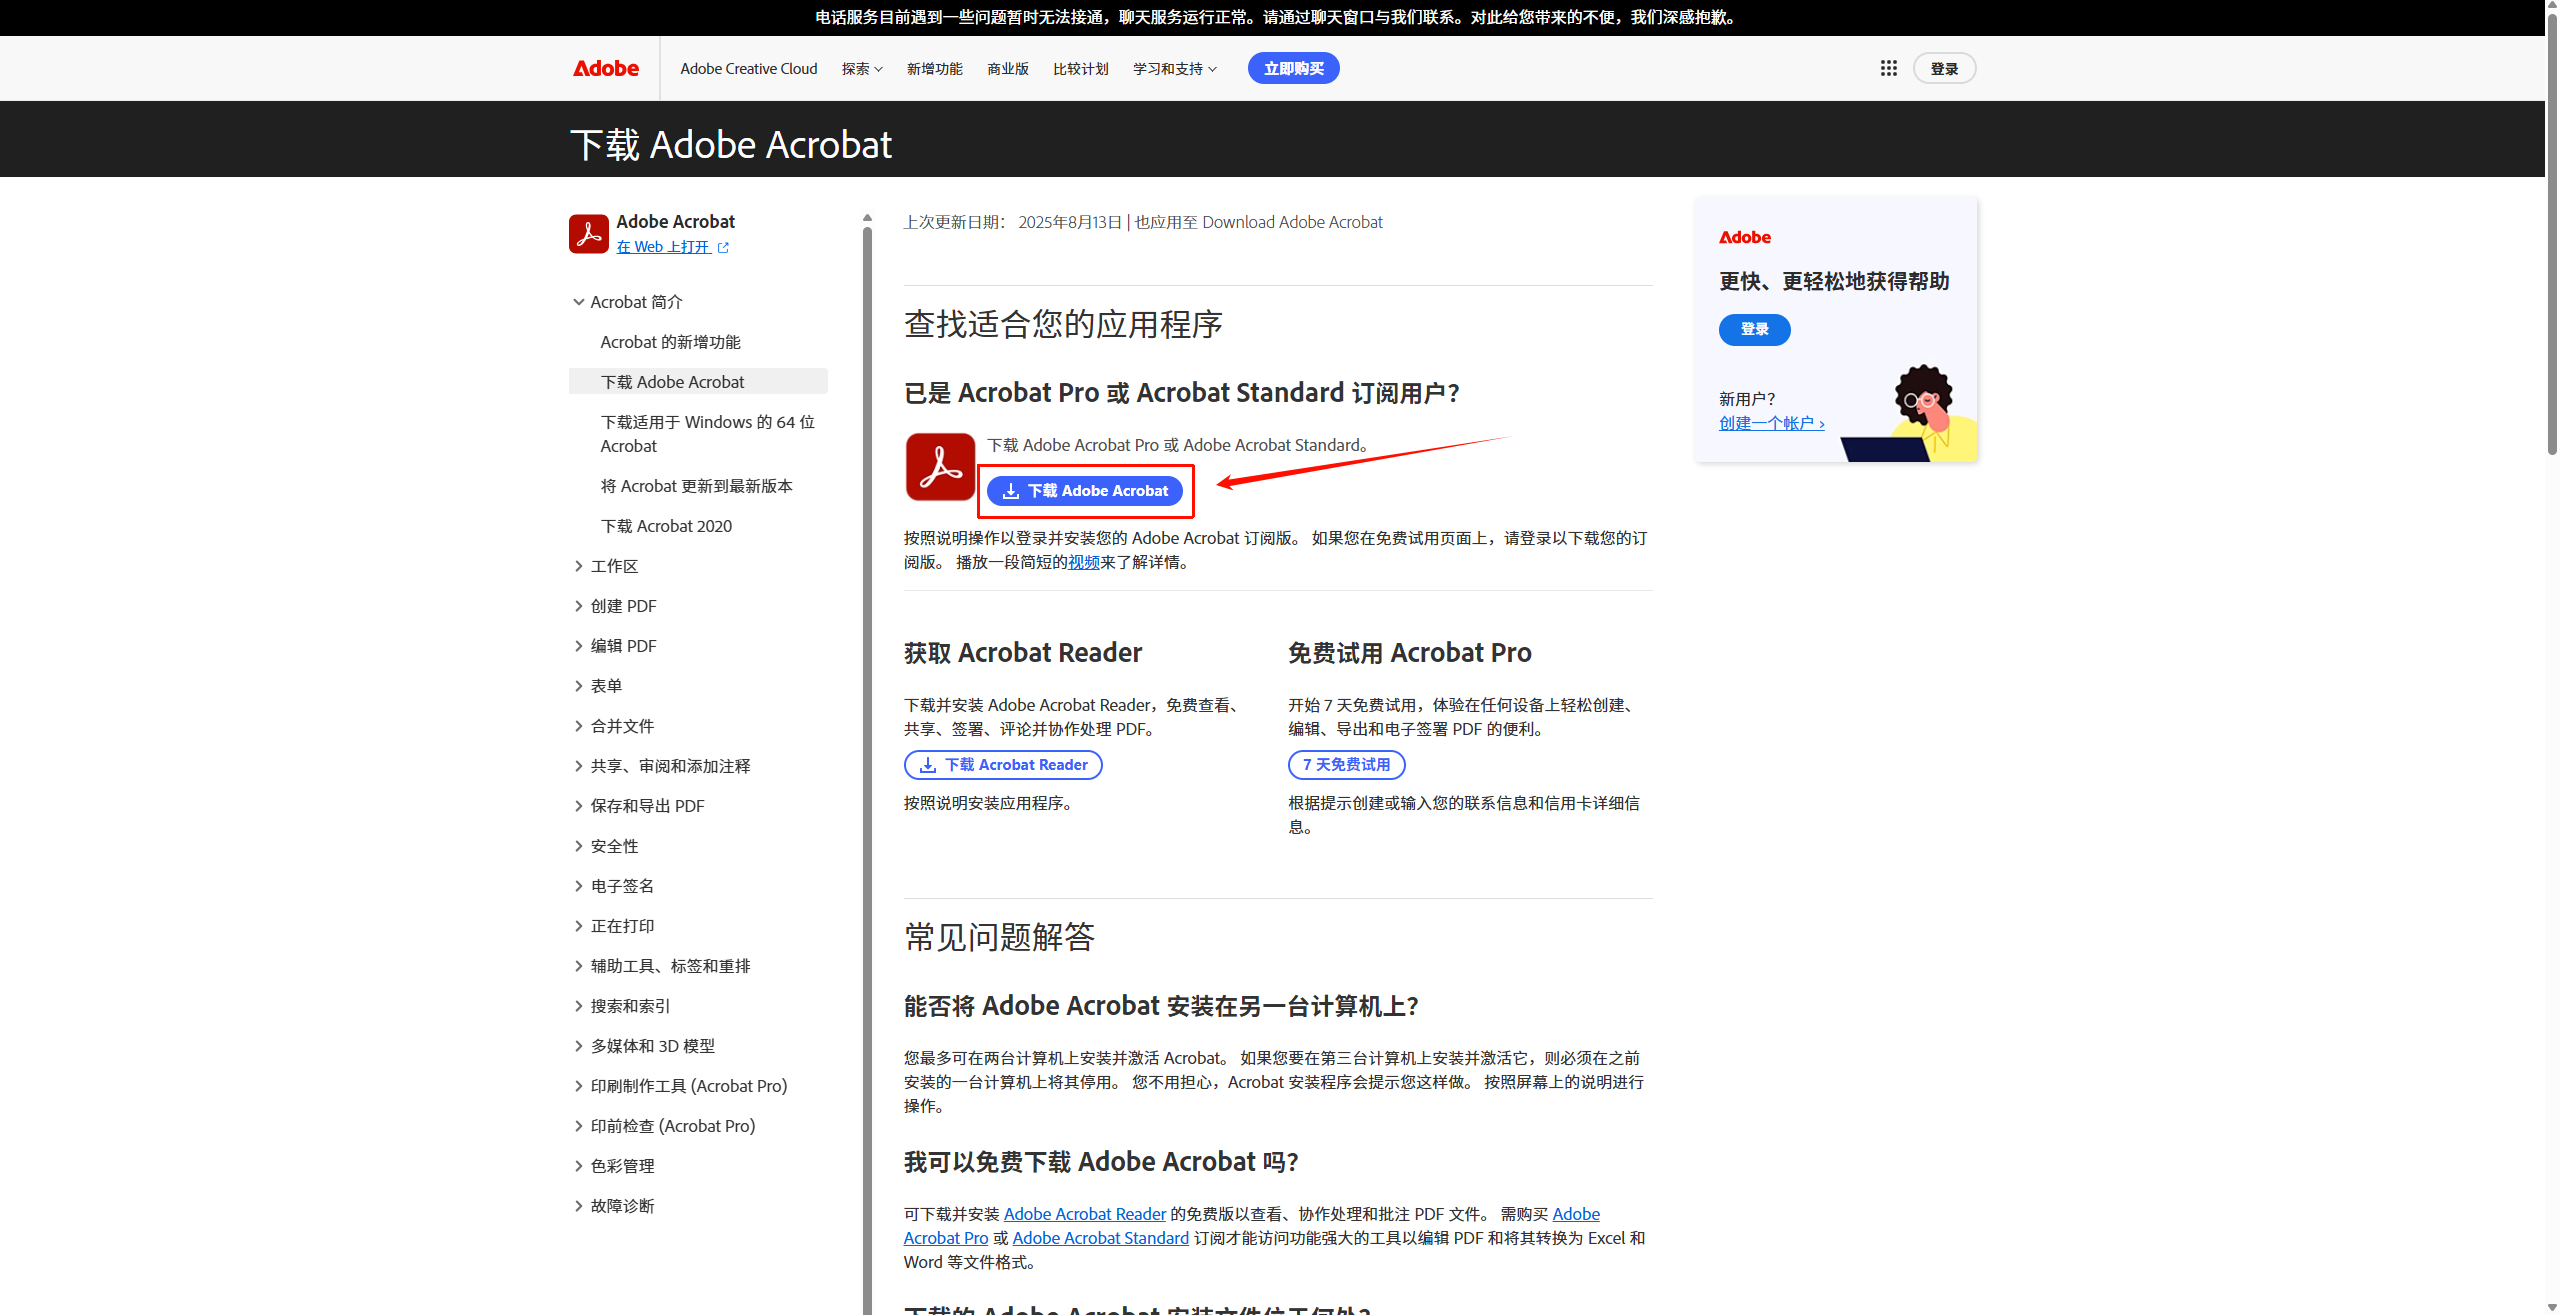Select the 比较计划 menu item
This screenshot has height=1315, width=2560.
pyautogui.click(x=1080, y=68)
